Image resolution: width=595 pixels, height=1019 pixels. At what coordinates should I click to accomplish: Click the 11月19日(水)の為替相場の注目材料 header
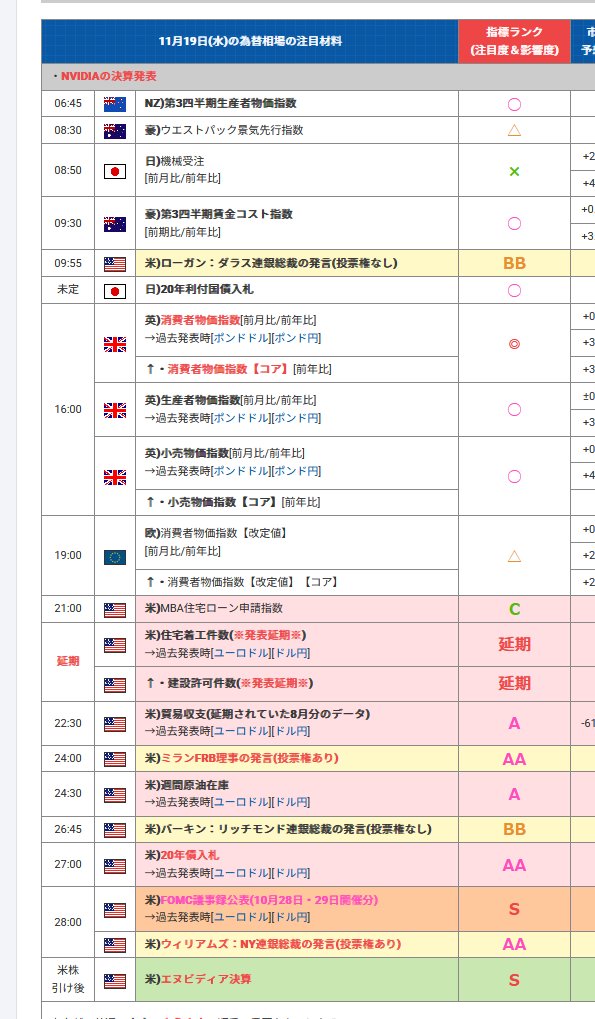(250, 41)
